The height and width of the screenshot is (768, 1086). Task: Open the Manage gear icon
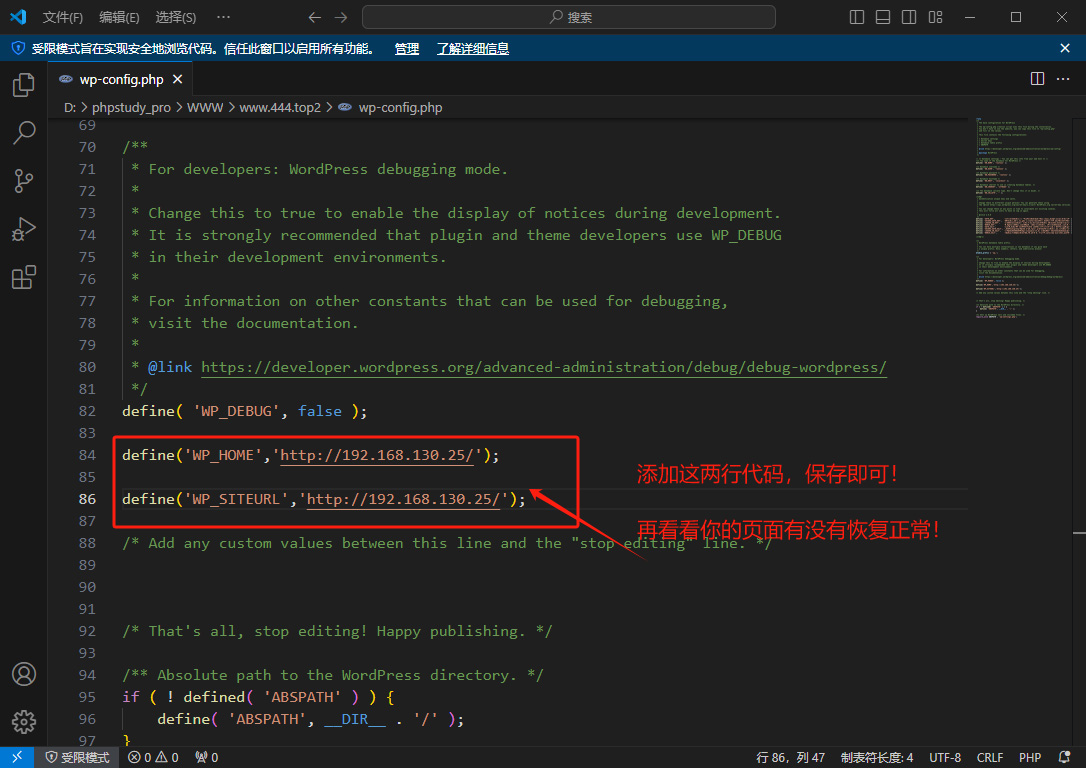(x=23, y=721)
